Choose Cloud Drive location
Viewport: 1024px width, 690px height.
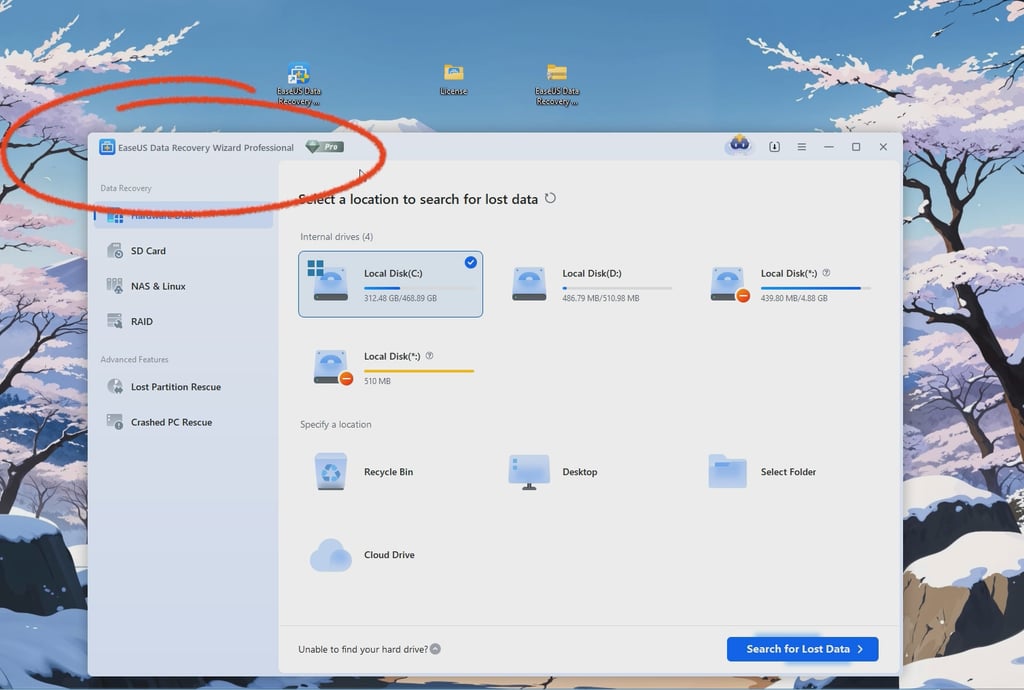(x=391, y=554)
